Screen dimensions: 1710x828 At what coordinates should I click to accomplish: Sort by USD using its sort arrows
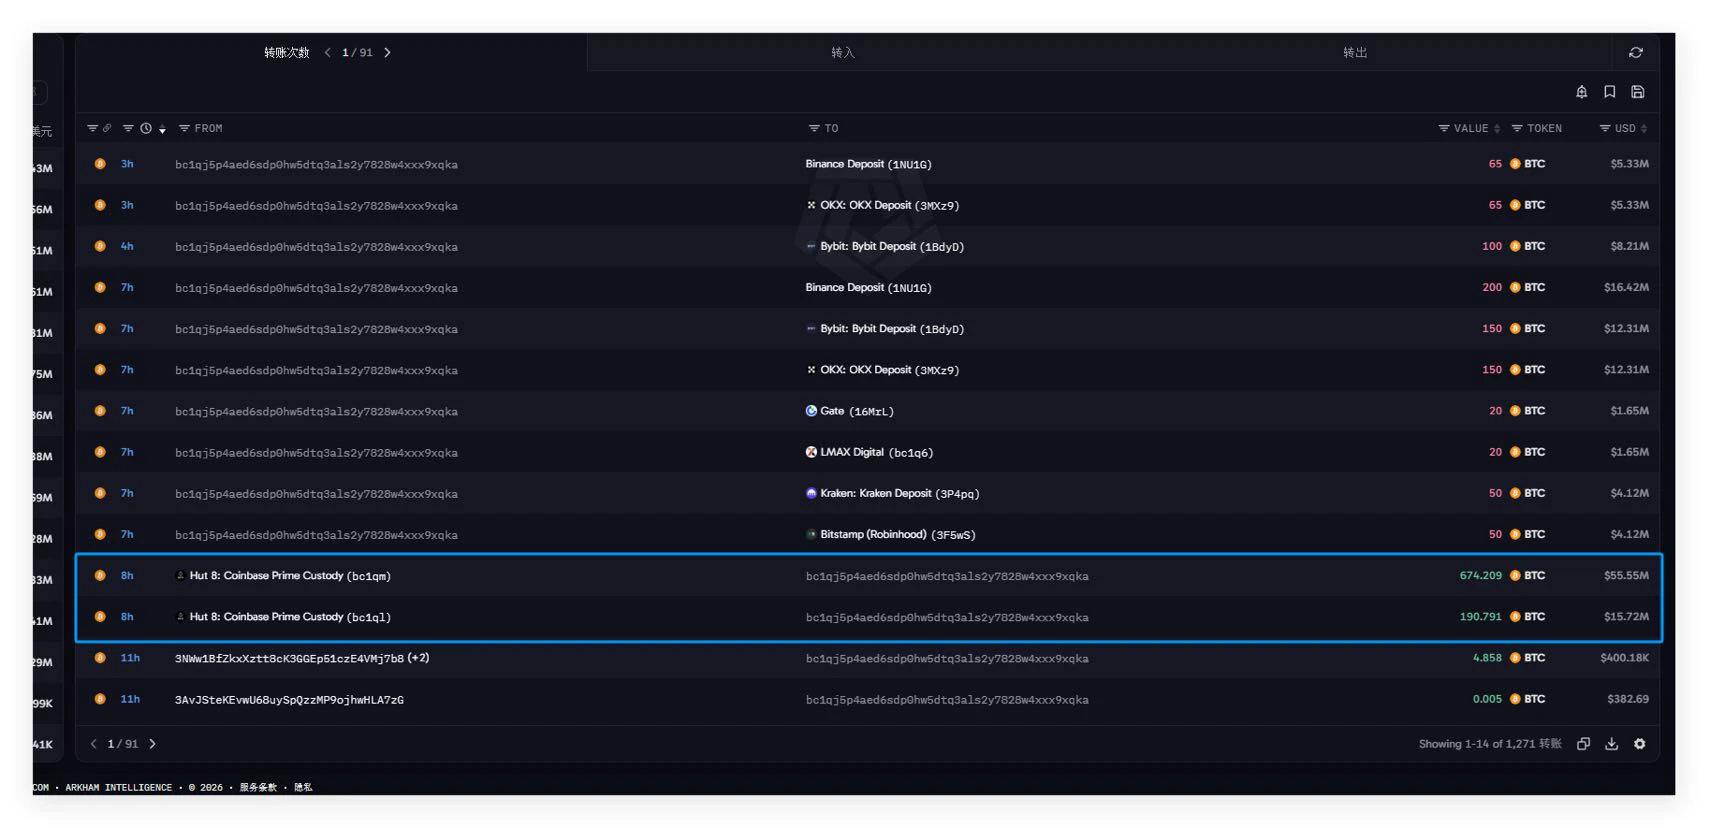[1644, 128]
